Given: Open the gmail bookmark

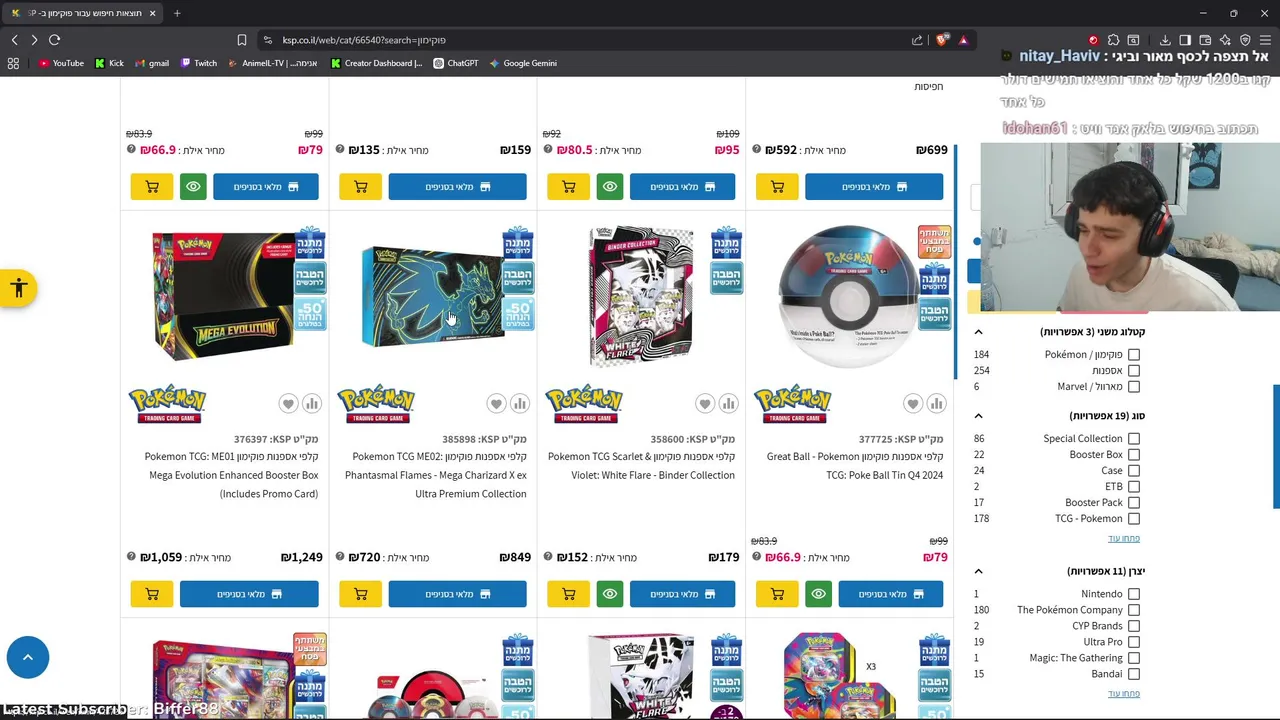Looking at the screenshot, I should pos(151,63).
